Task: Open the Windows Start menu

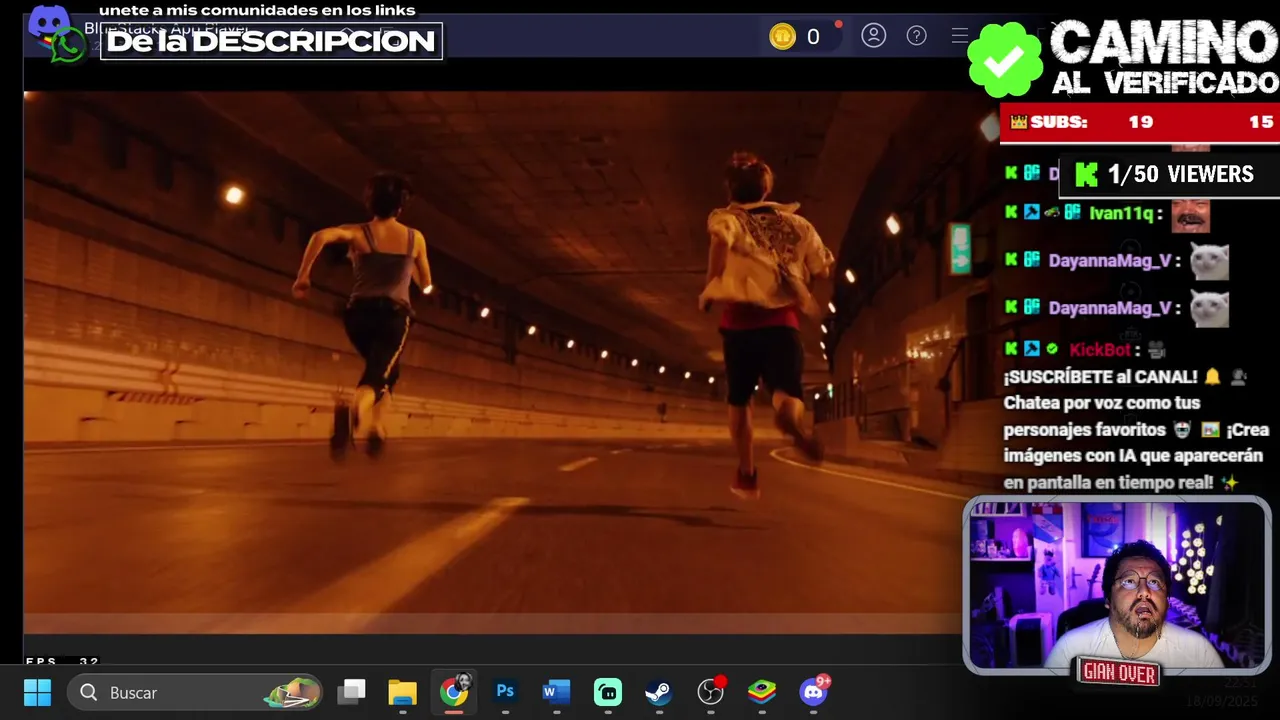Action: tap(37, 692)
